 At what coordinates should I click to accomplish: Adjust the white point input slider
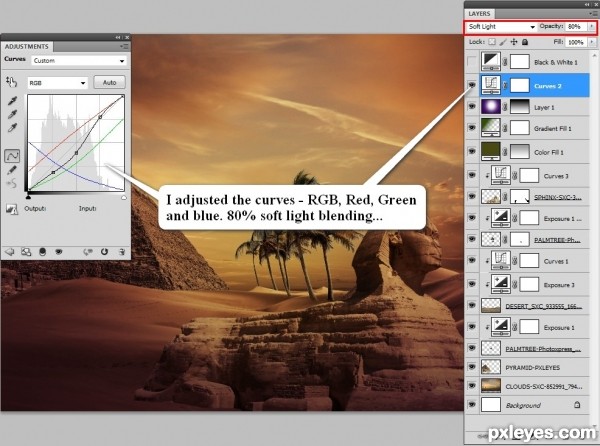click(x=124, y=197)
